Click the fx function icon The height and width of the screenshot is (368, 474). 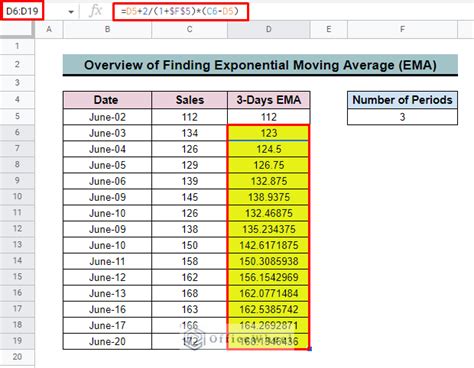point(95,11)
